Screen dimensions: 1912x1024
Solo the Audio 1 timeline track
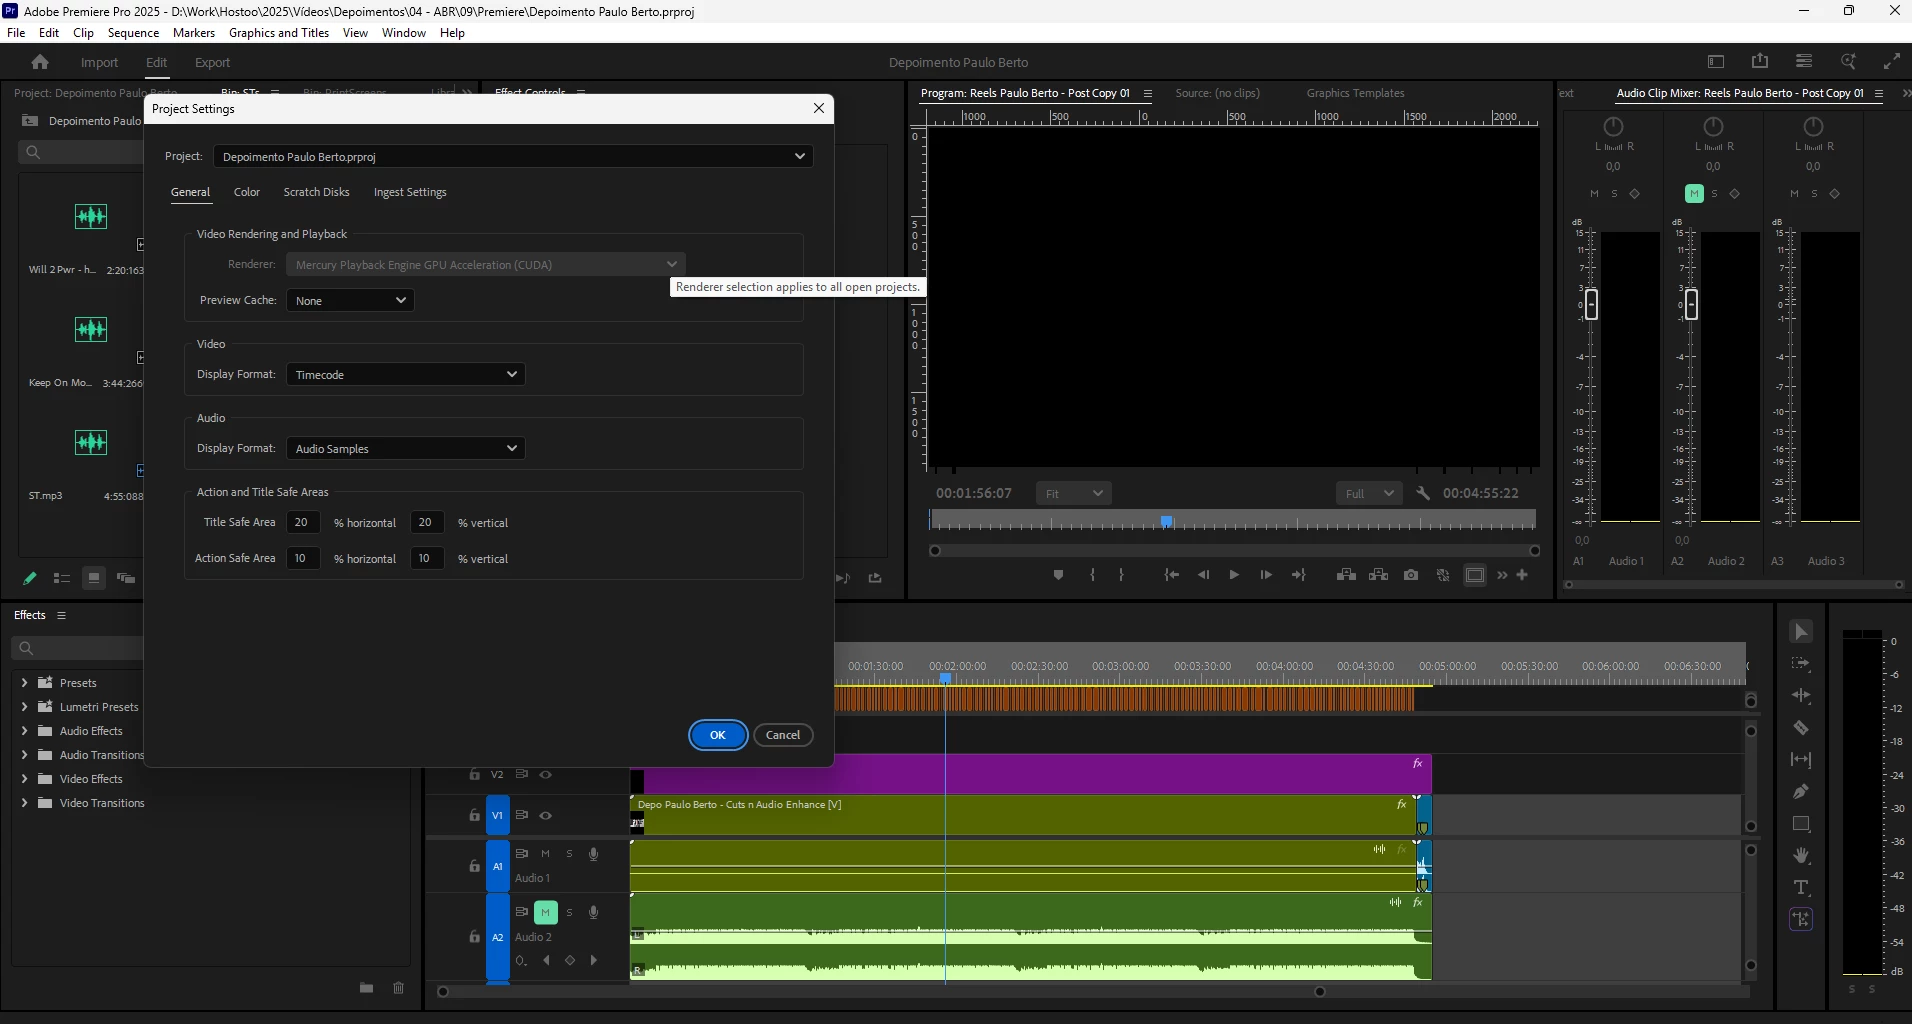click(x=569, y=854)
